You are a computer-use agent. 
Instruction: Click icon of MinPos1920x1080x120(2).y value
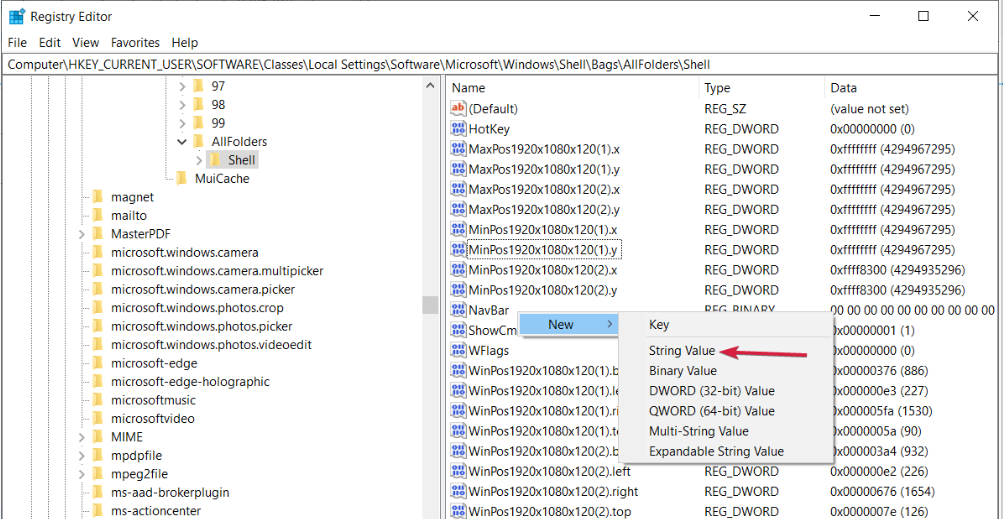tap(459, 290)
